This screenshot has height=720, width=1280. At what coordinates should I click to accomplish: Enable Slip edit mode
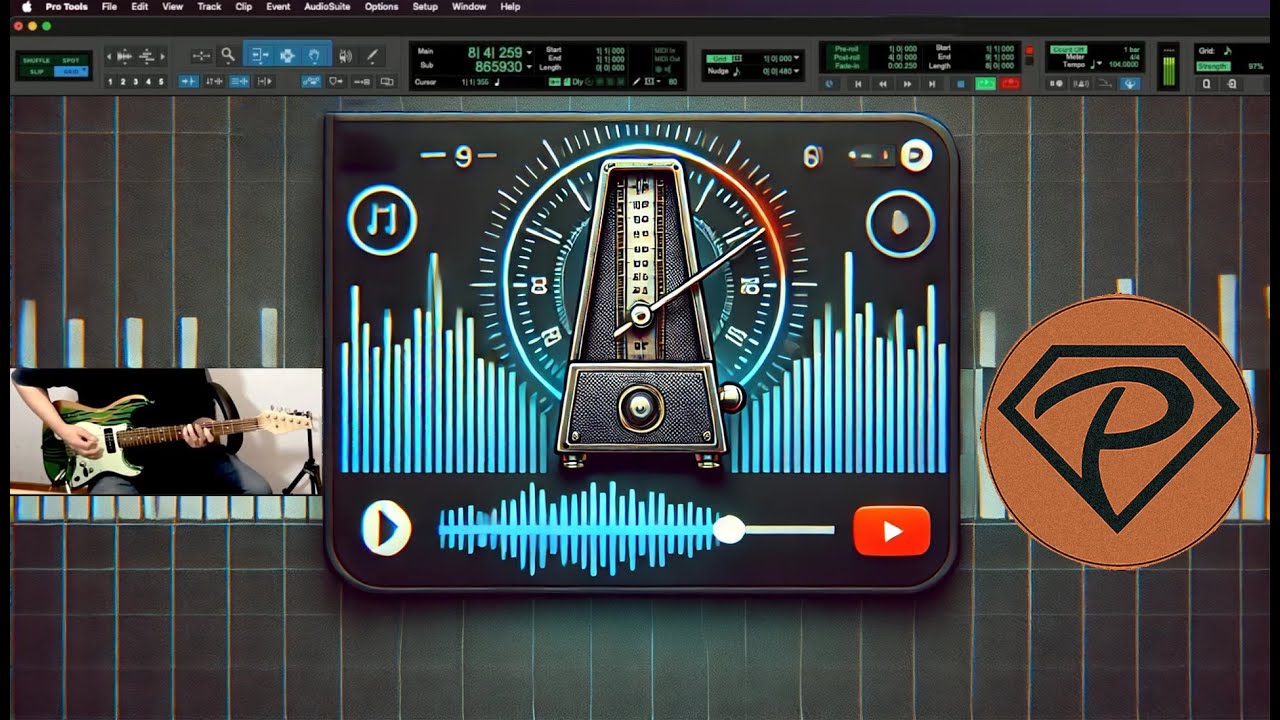36,71
